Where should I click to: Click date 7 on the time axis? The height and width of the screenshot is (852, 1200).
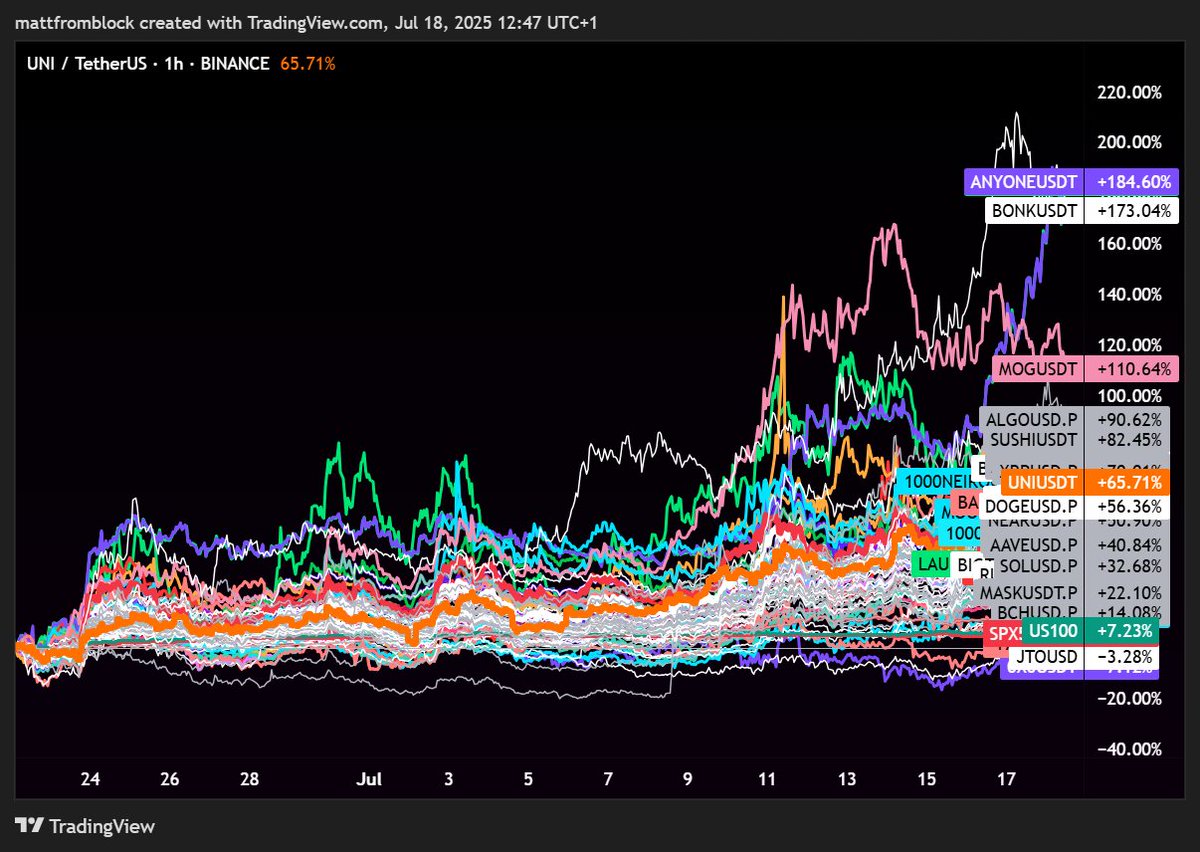click(608, 779)
